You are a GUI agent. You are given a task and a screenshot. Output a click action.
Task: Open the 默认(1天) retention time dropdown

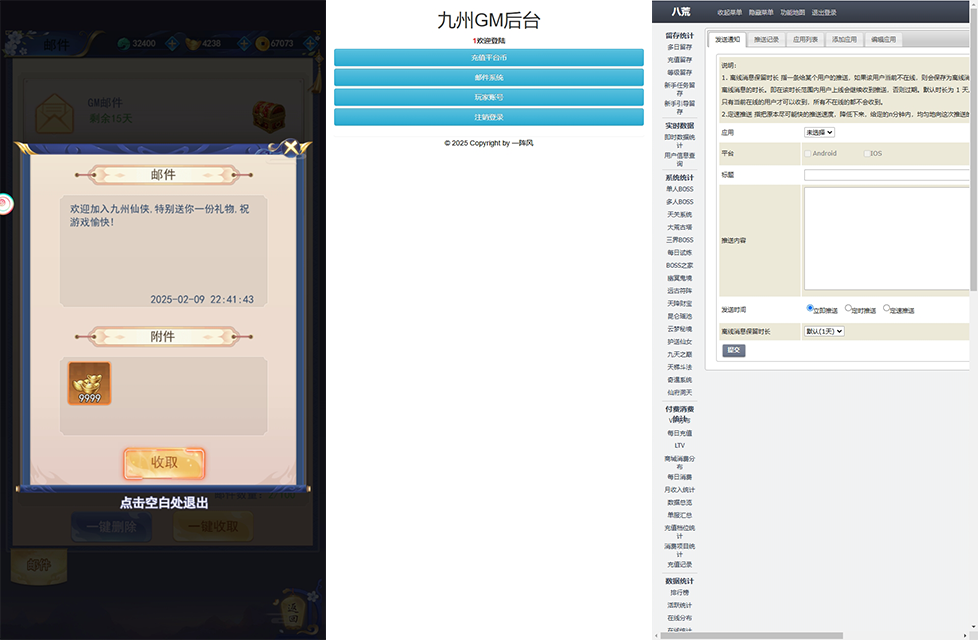tap(824, 331)
